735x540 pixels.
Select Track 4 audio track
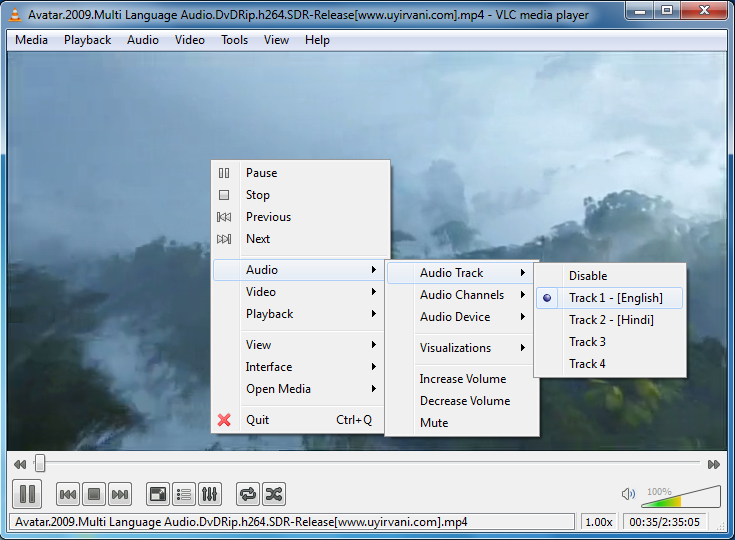tap(609, 364)
